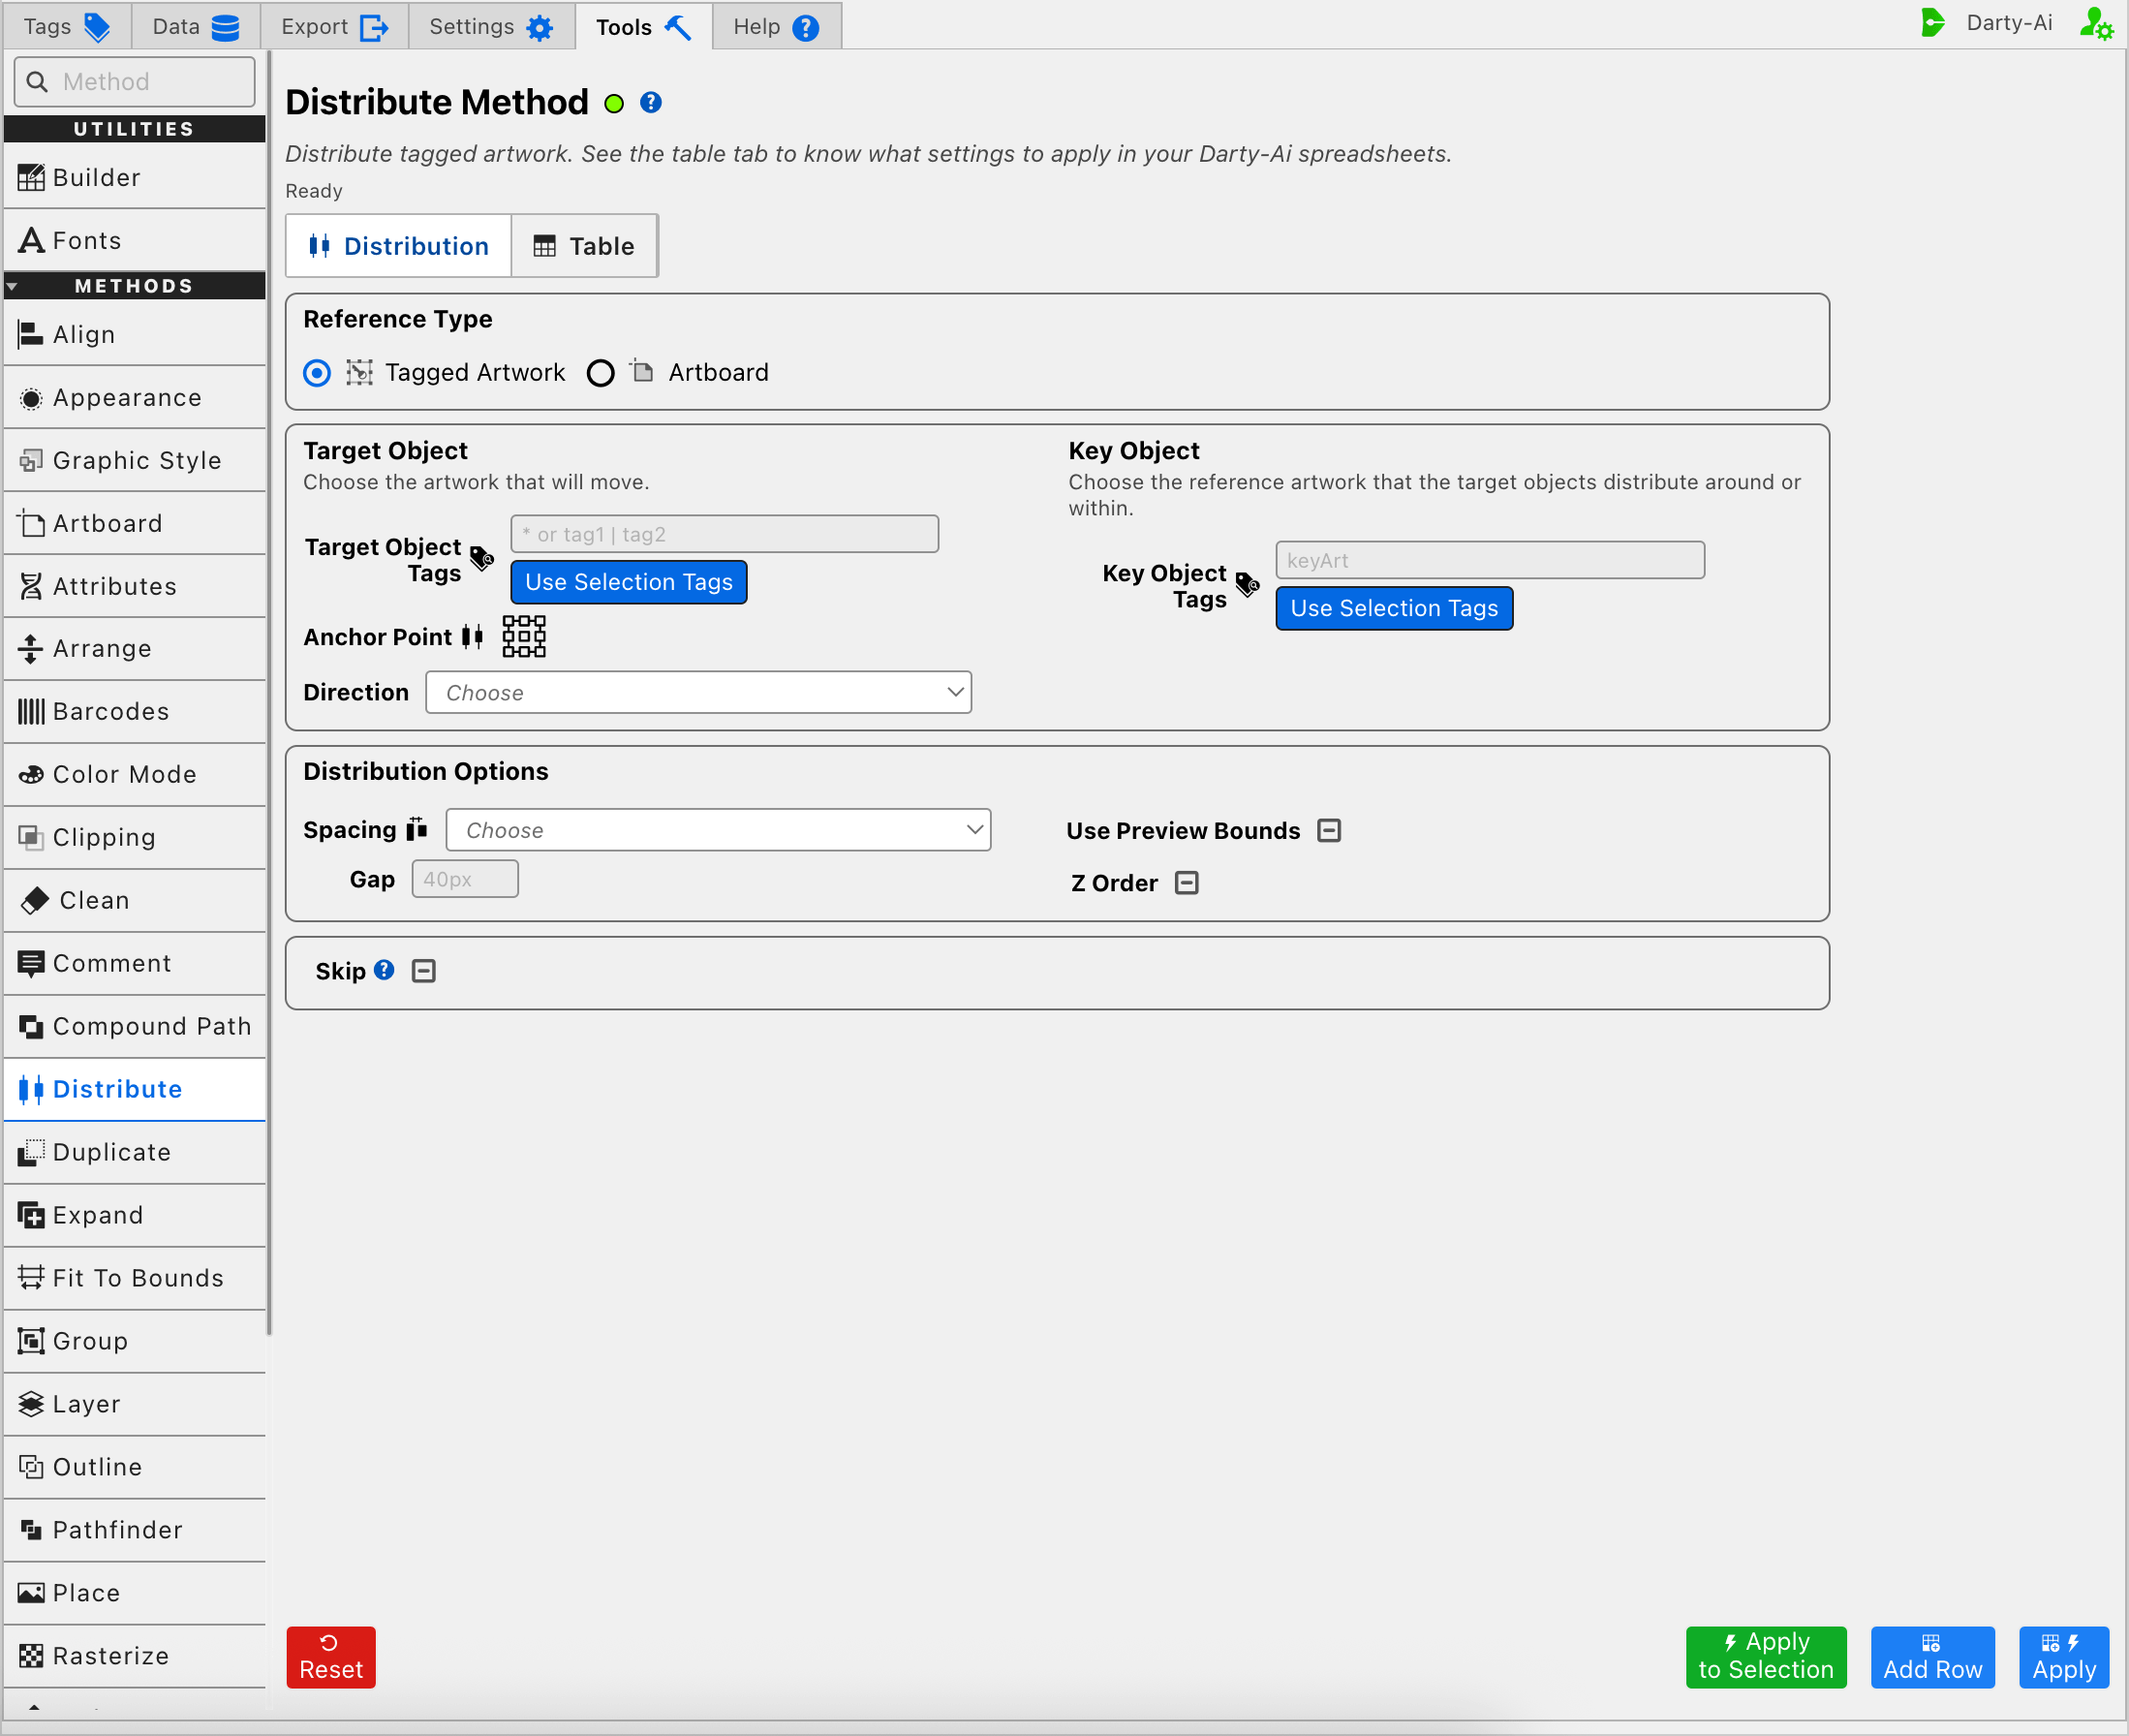Click the Darty-Ai logo icon
This screenshot has height=1736, width=2129.
1933,23
